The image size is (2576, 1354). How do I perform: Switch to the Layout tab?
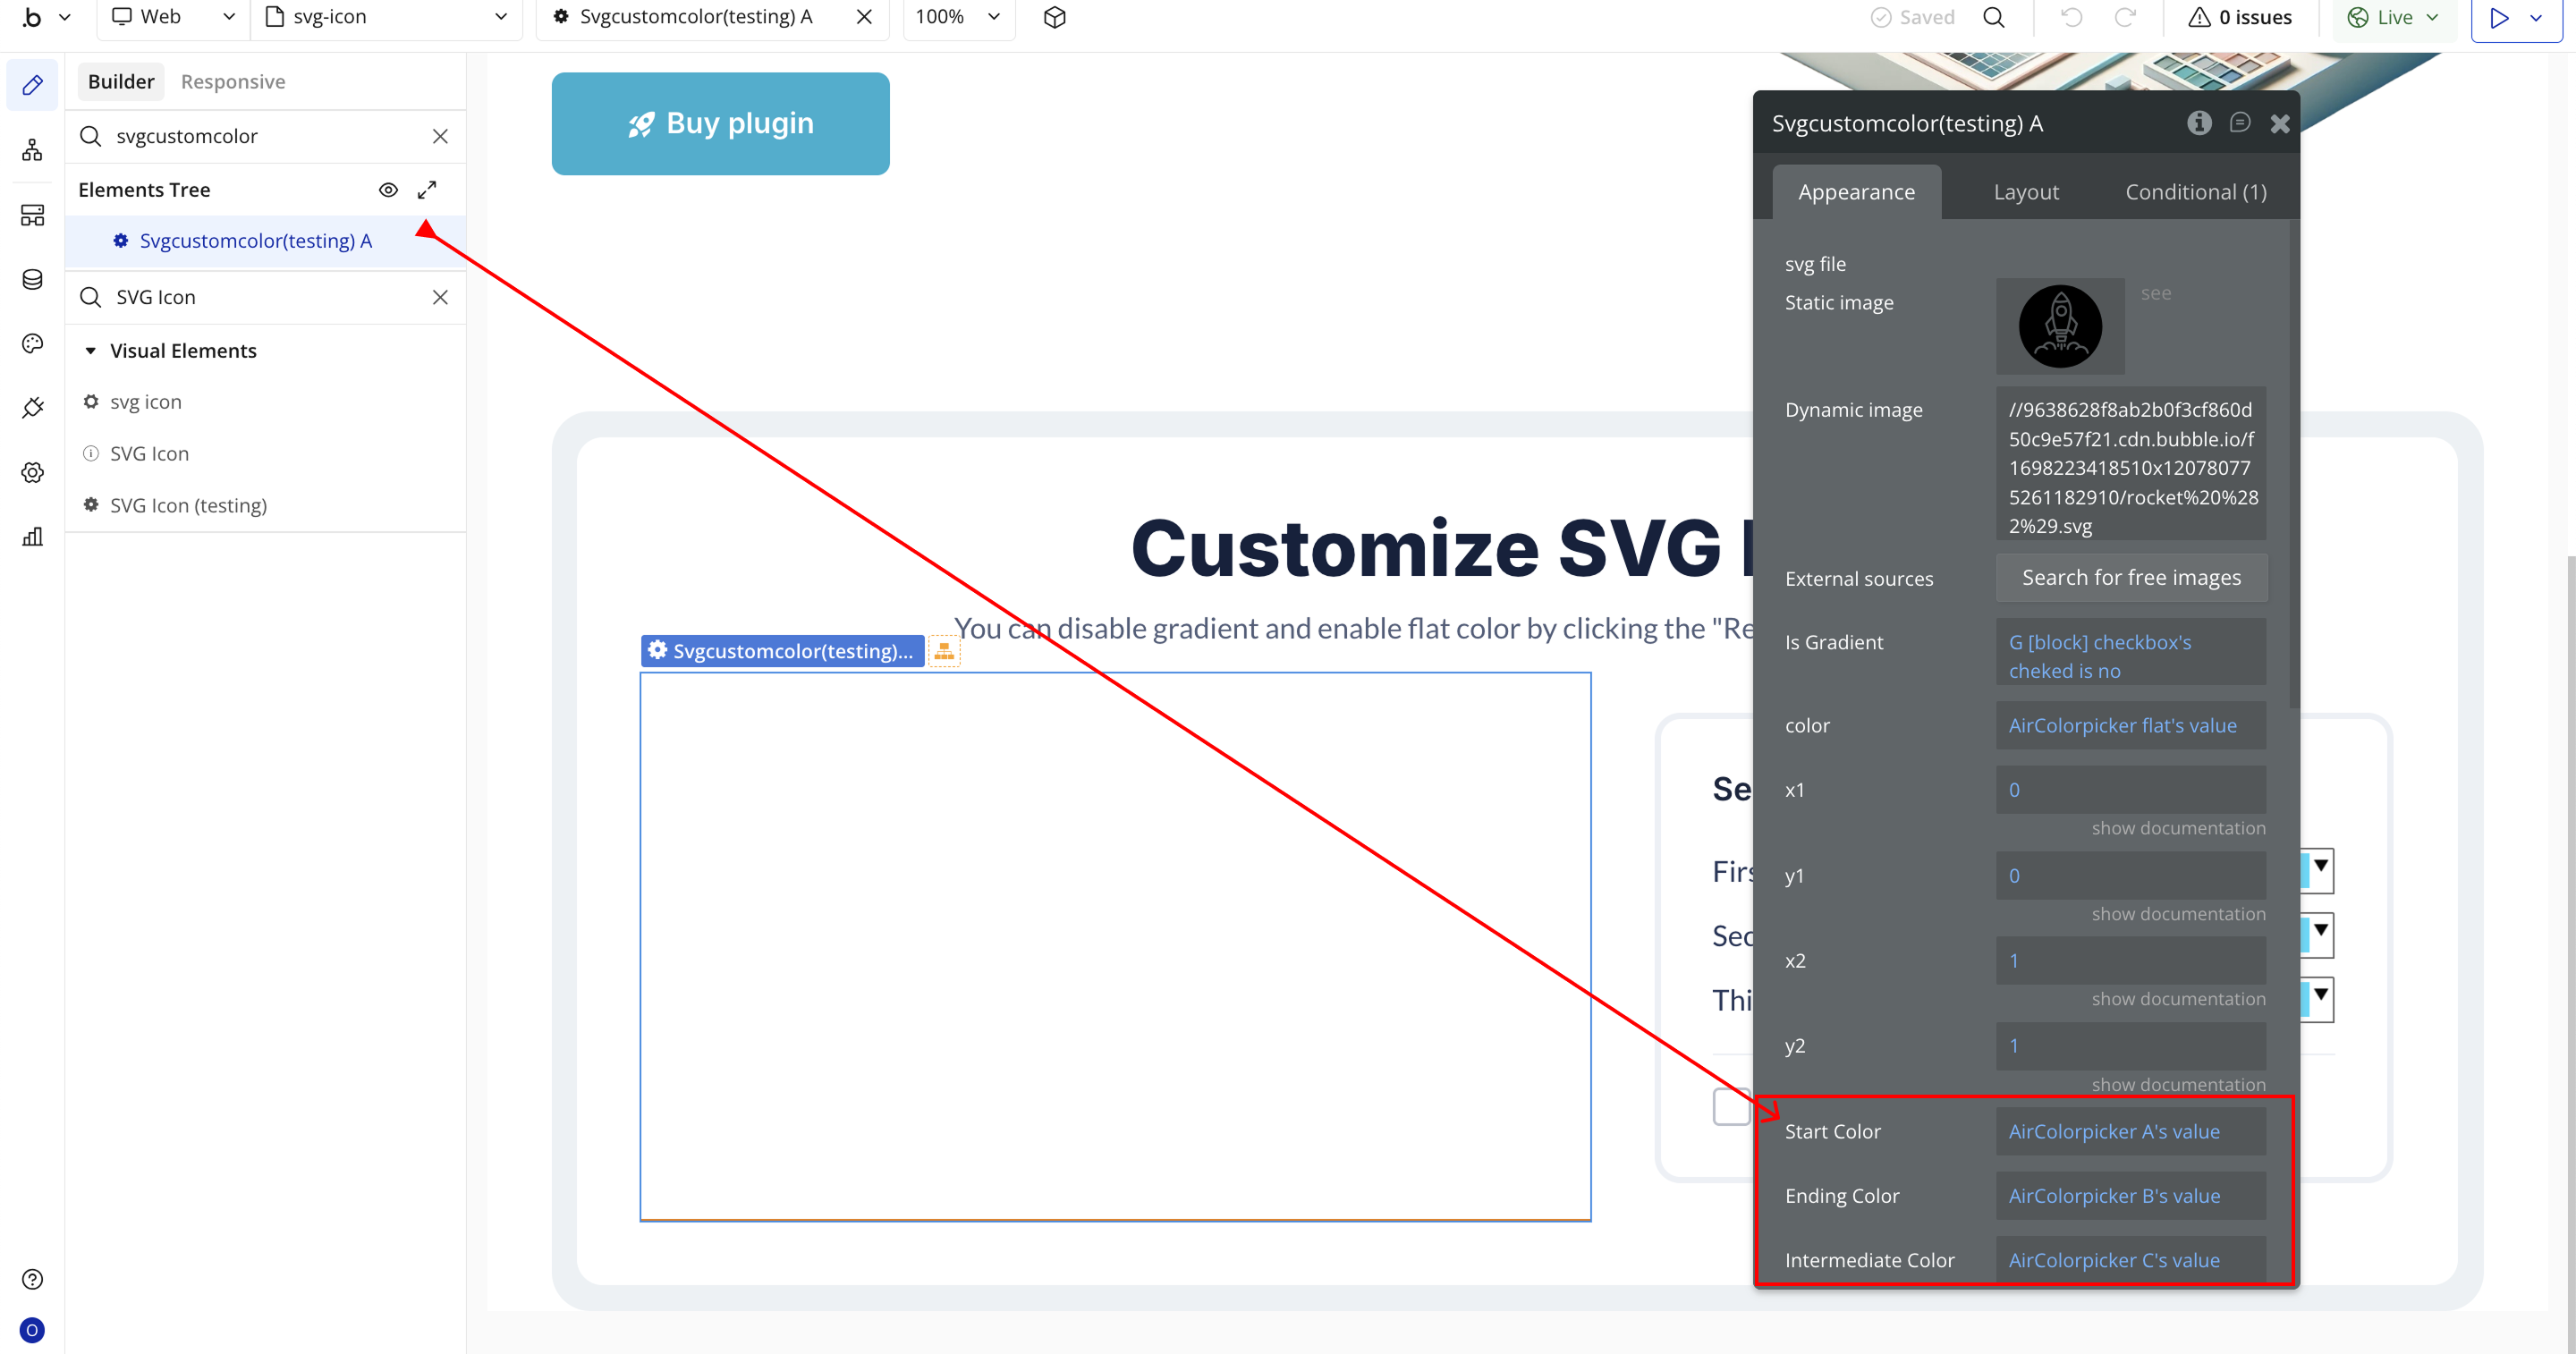coord(2025,192)
